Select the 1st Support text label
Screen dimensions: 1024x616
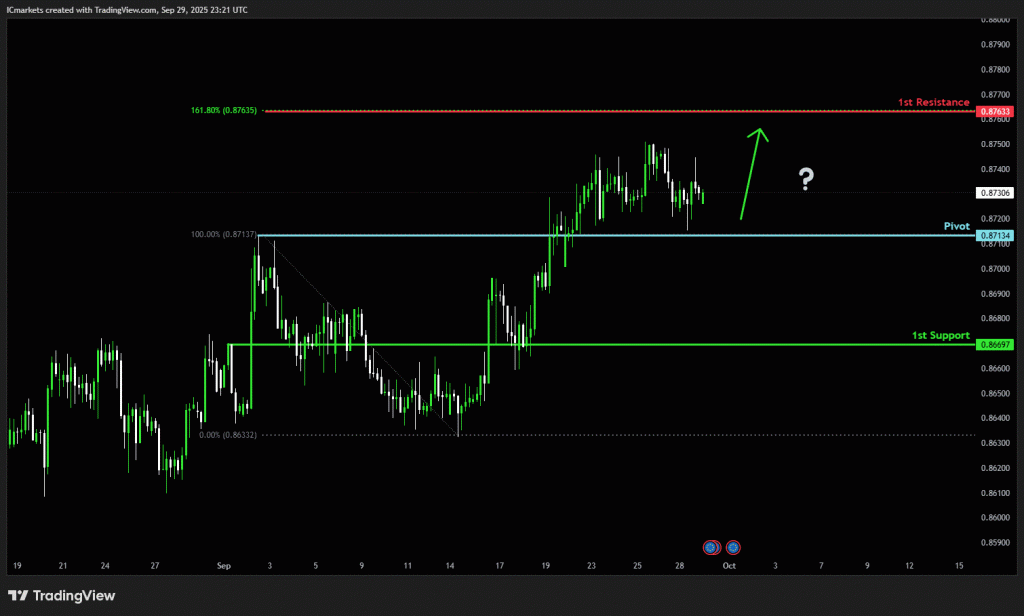[x=940, y=335]
